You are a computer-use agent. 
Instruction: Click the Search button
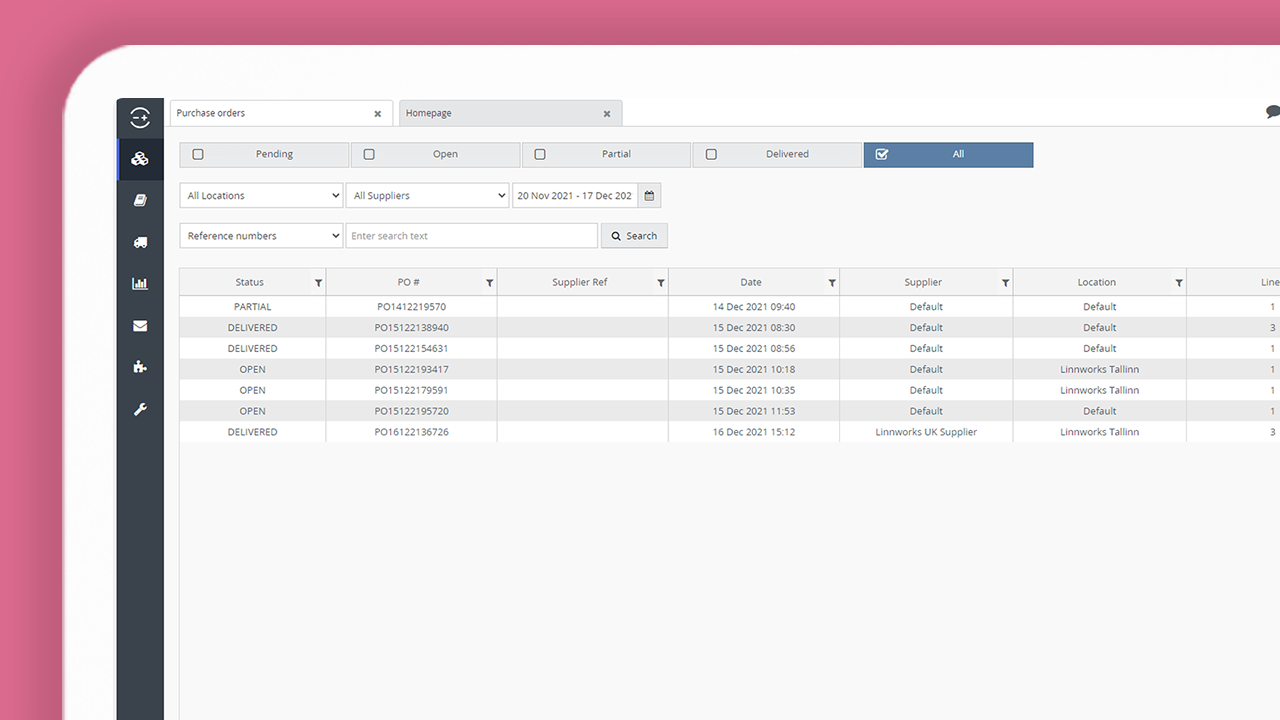(634, 236)
